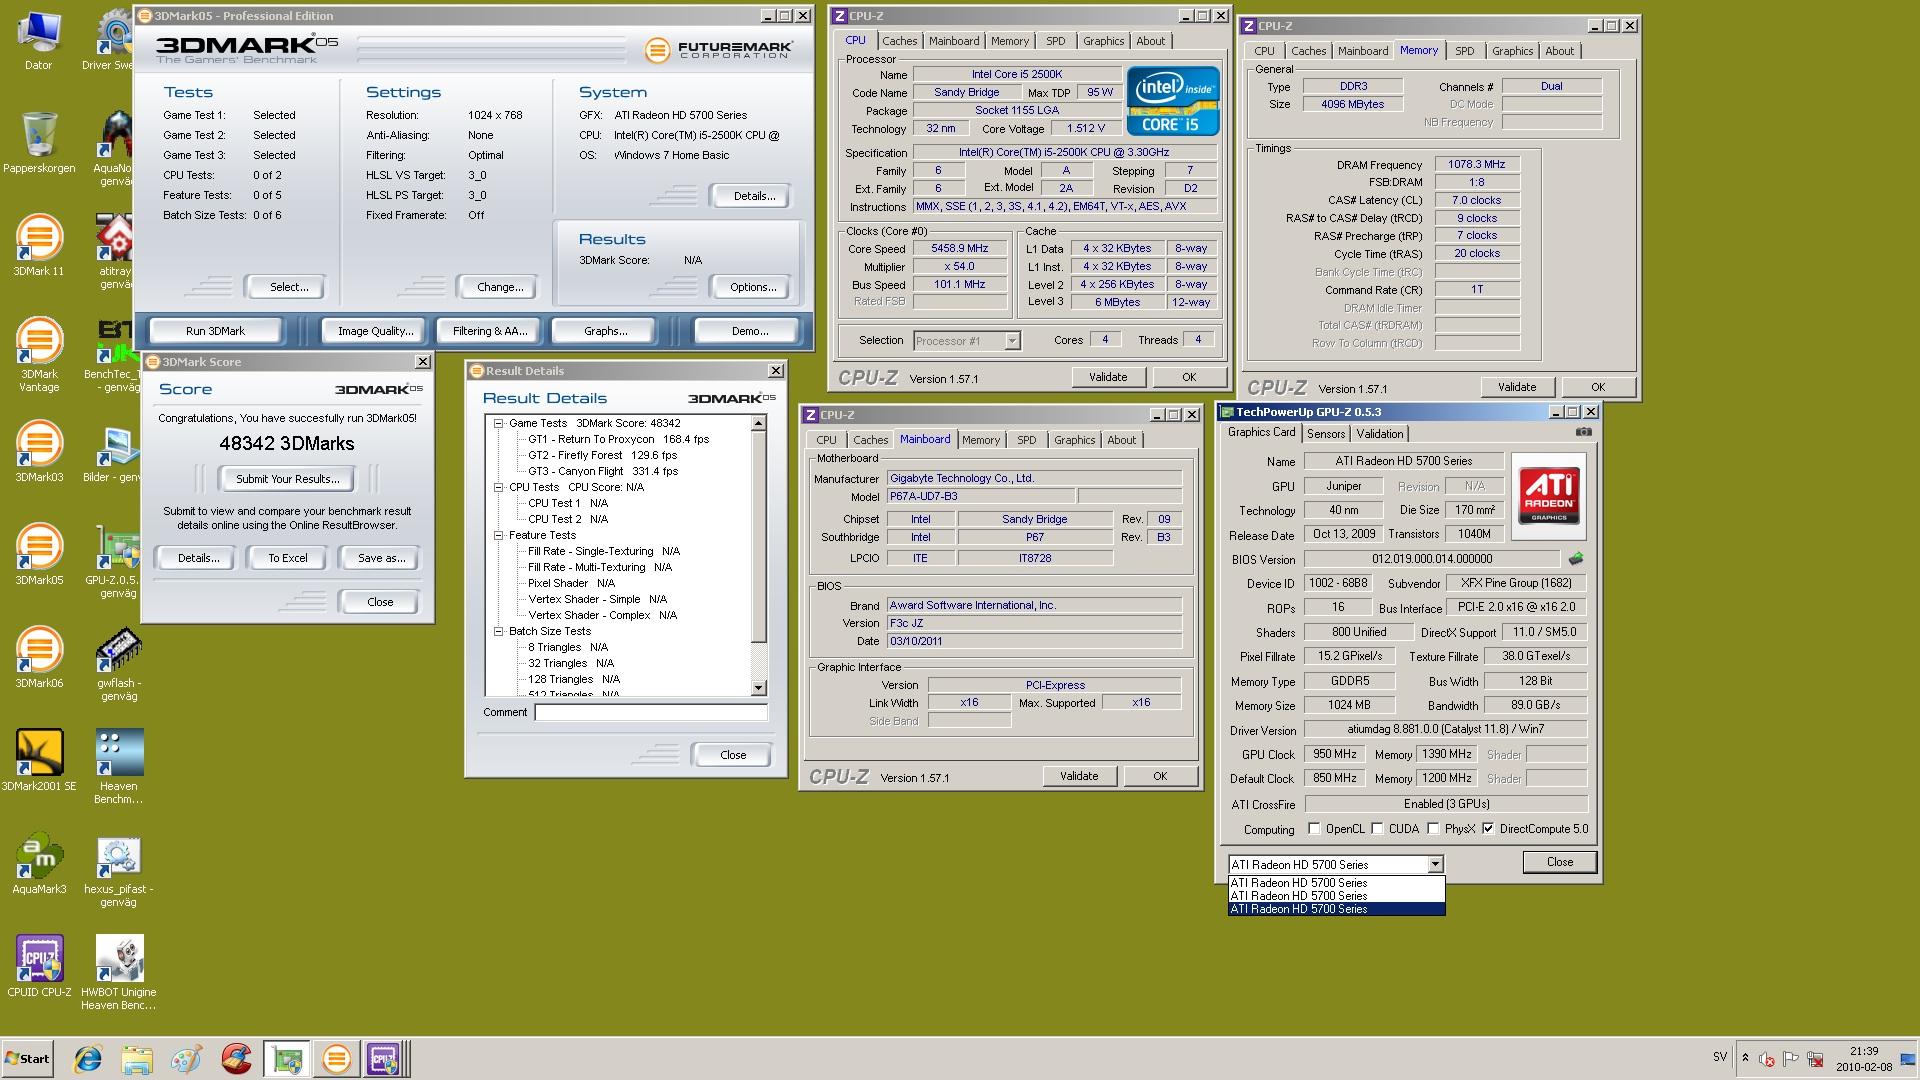The image size is (1920, 1080).
Task: Open SPD tab in CPU-Z Memory window
Action: 1464,51
